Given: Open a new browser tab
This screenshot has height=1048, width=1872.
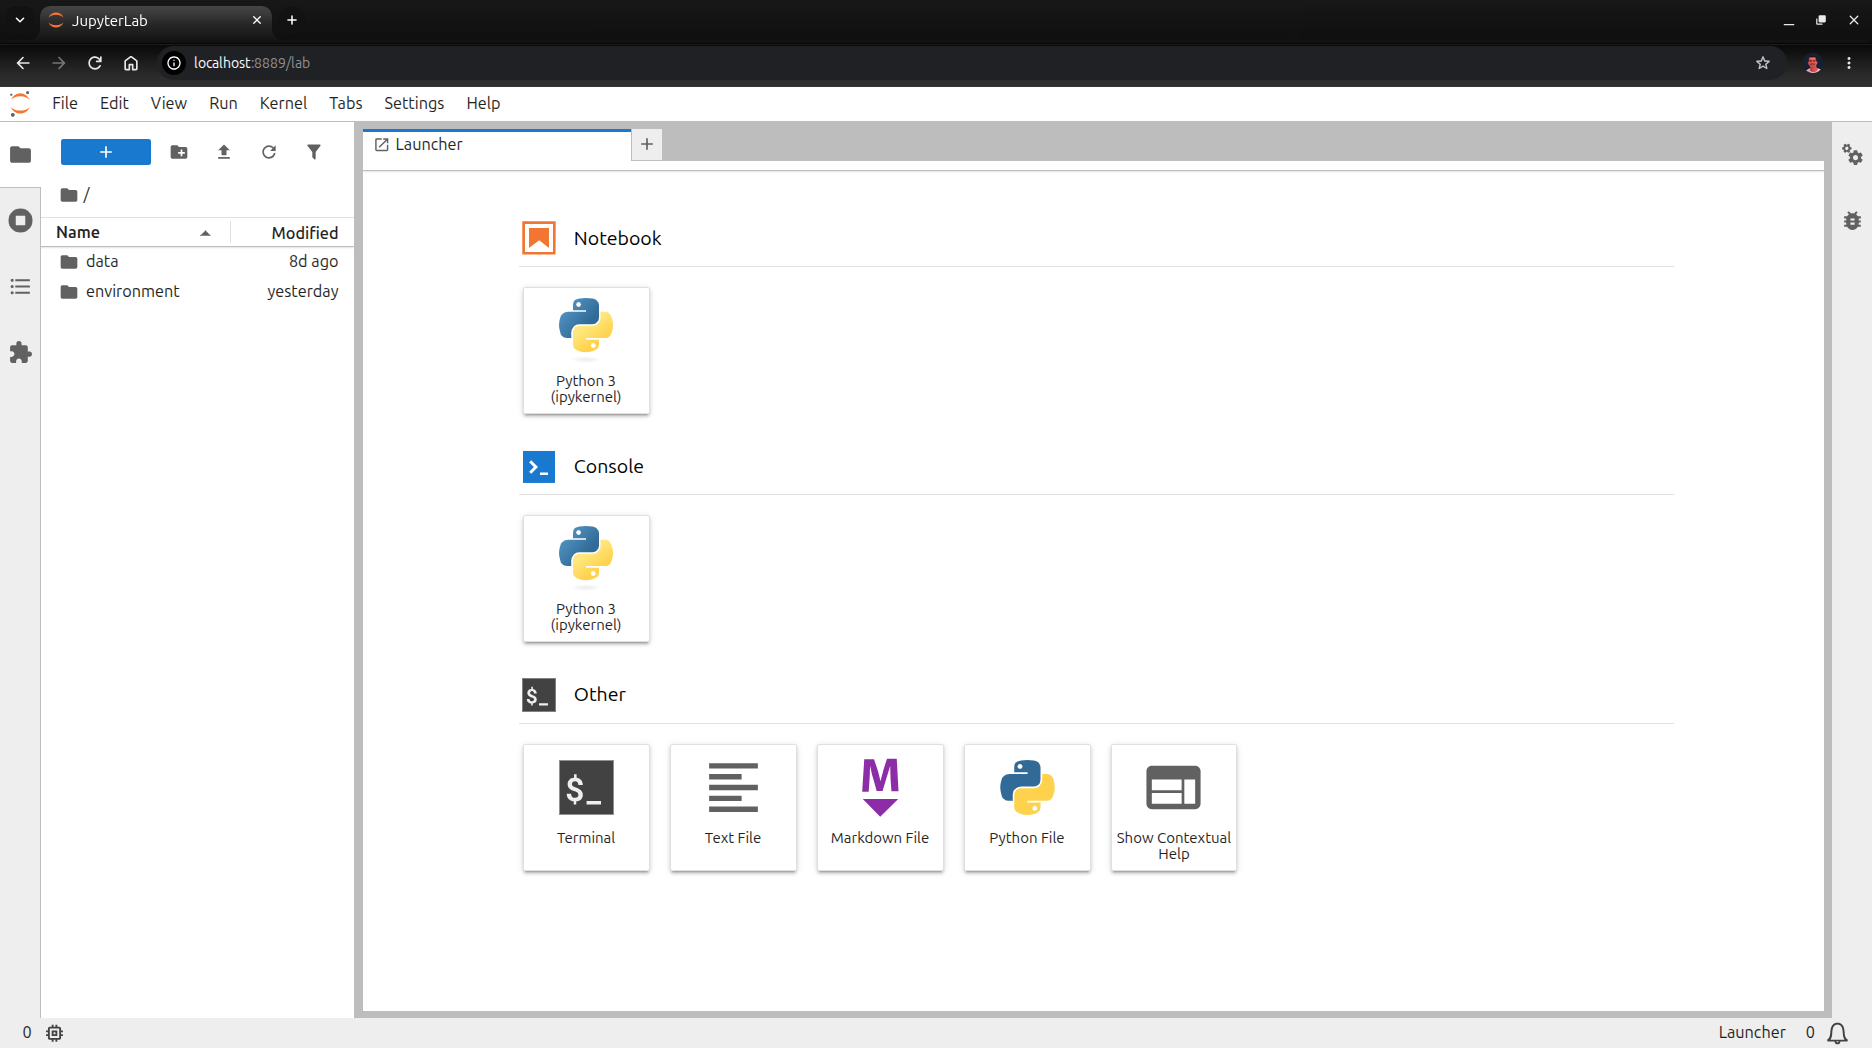Looking at the screenshot, I should click(x=292, y=20).
